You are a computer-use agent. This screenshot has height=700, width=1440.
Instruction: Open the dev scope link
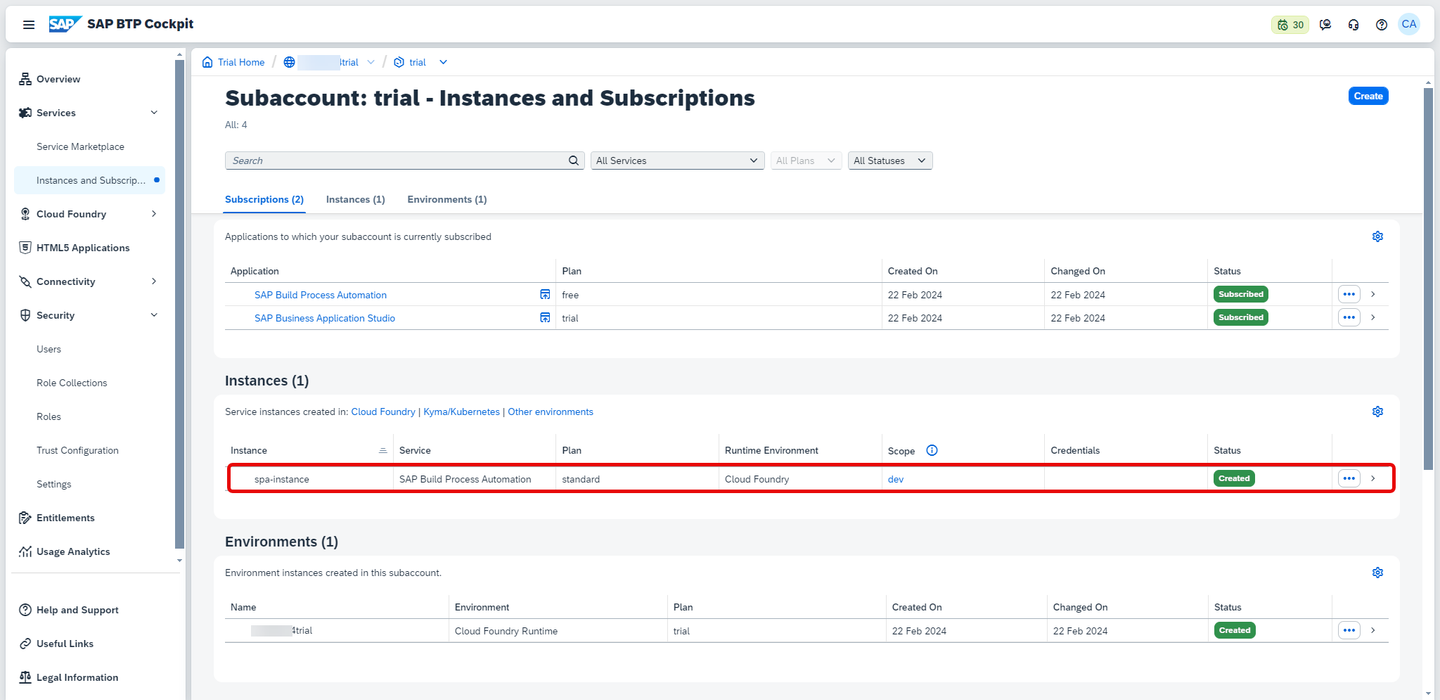click(896, 479)
